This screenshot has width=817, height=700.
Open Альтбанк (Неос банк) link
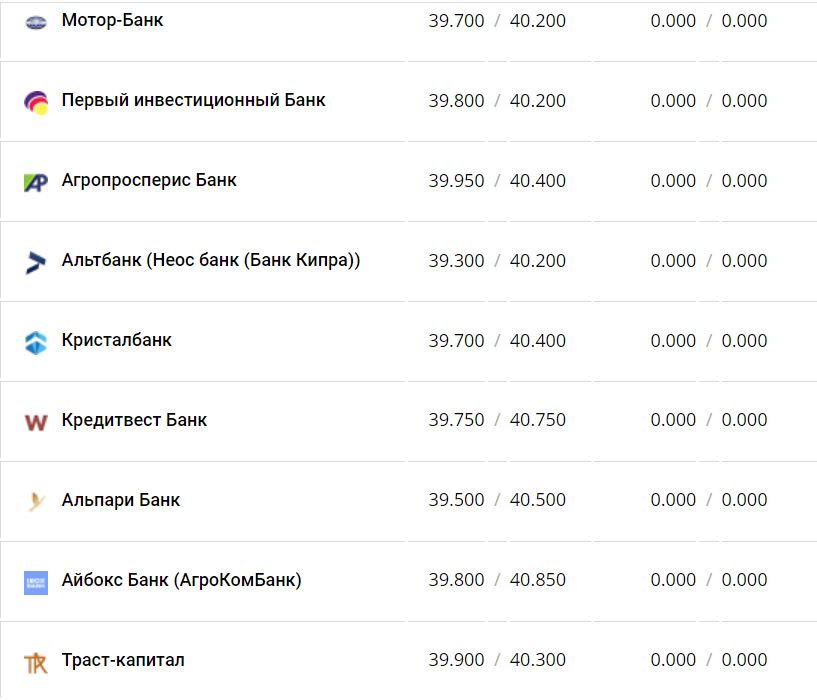tap(210, 260)
